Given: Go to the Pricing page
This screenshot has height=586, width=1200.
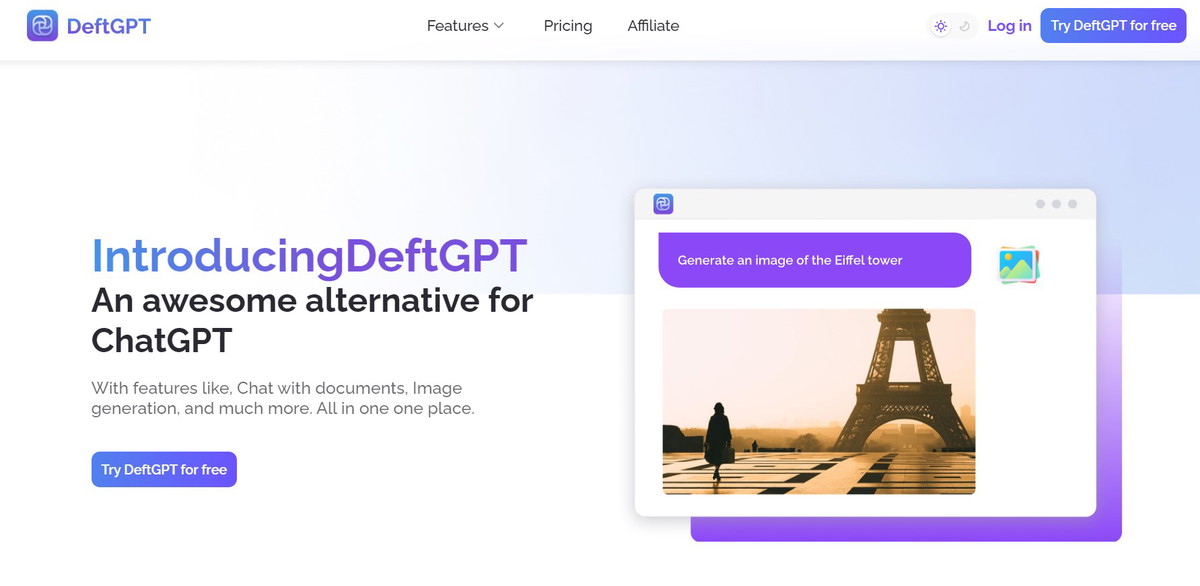Looking at the screenshot, I should (x=568, y=26).
